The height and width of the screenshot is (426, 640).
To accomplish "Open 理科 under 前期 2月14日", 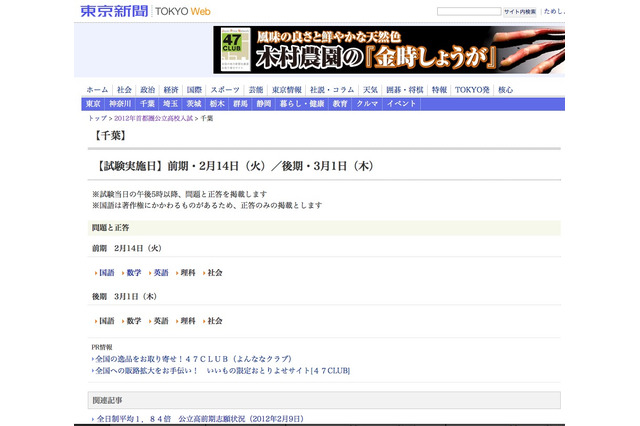I will (188, 273).
